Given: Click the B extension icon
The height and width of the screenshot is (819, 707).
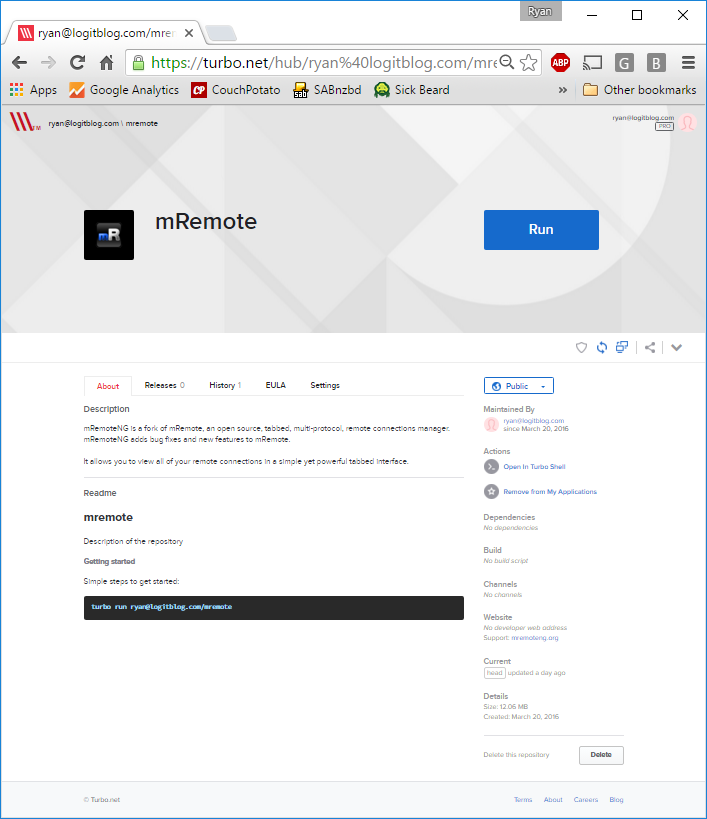Looking at the screenshot, I should tap(656, 63).
